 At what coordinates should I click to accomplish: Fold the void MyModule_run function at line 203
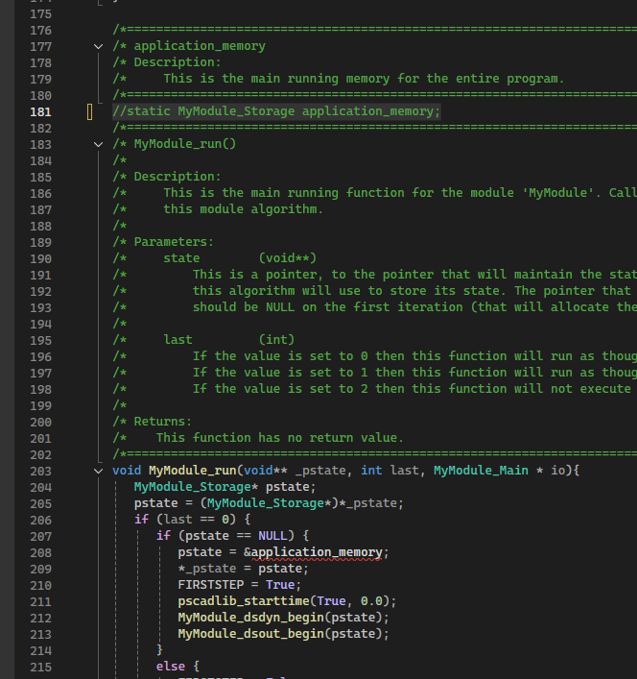[x=98, y=471]
